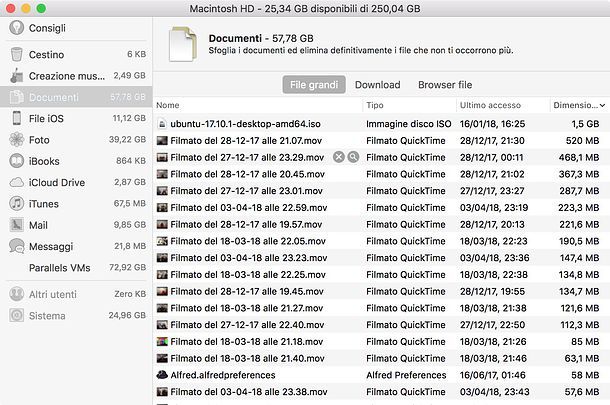The image size is (610, 405).
Task: Select the Messaggi chat bubble icon
Action: [16, 246]
